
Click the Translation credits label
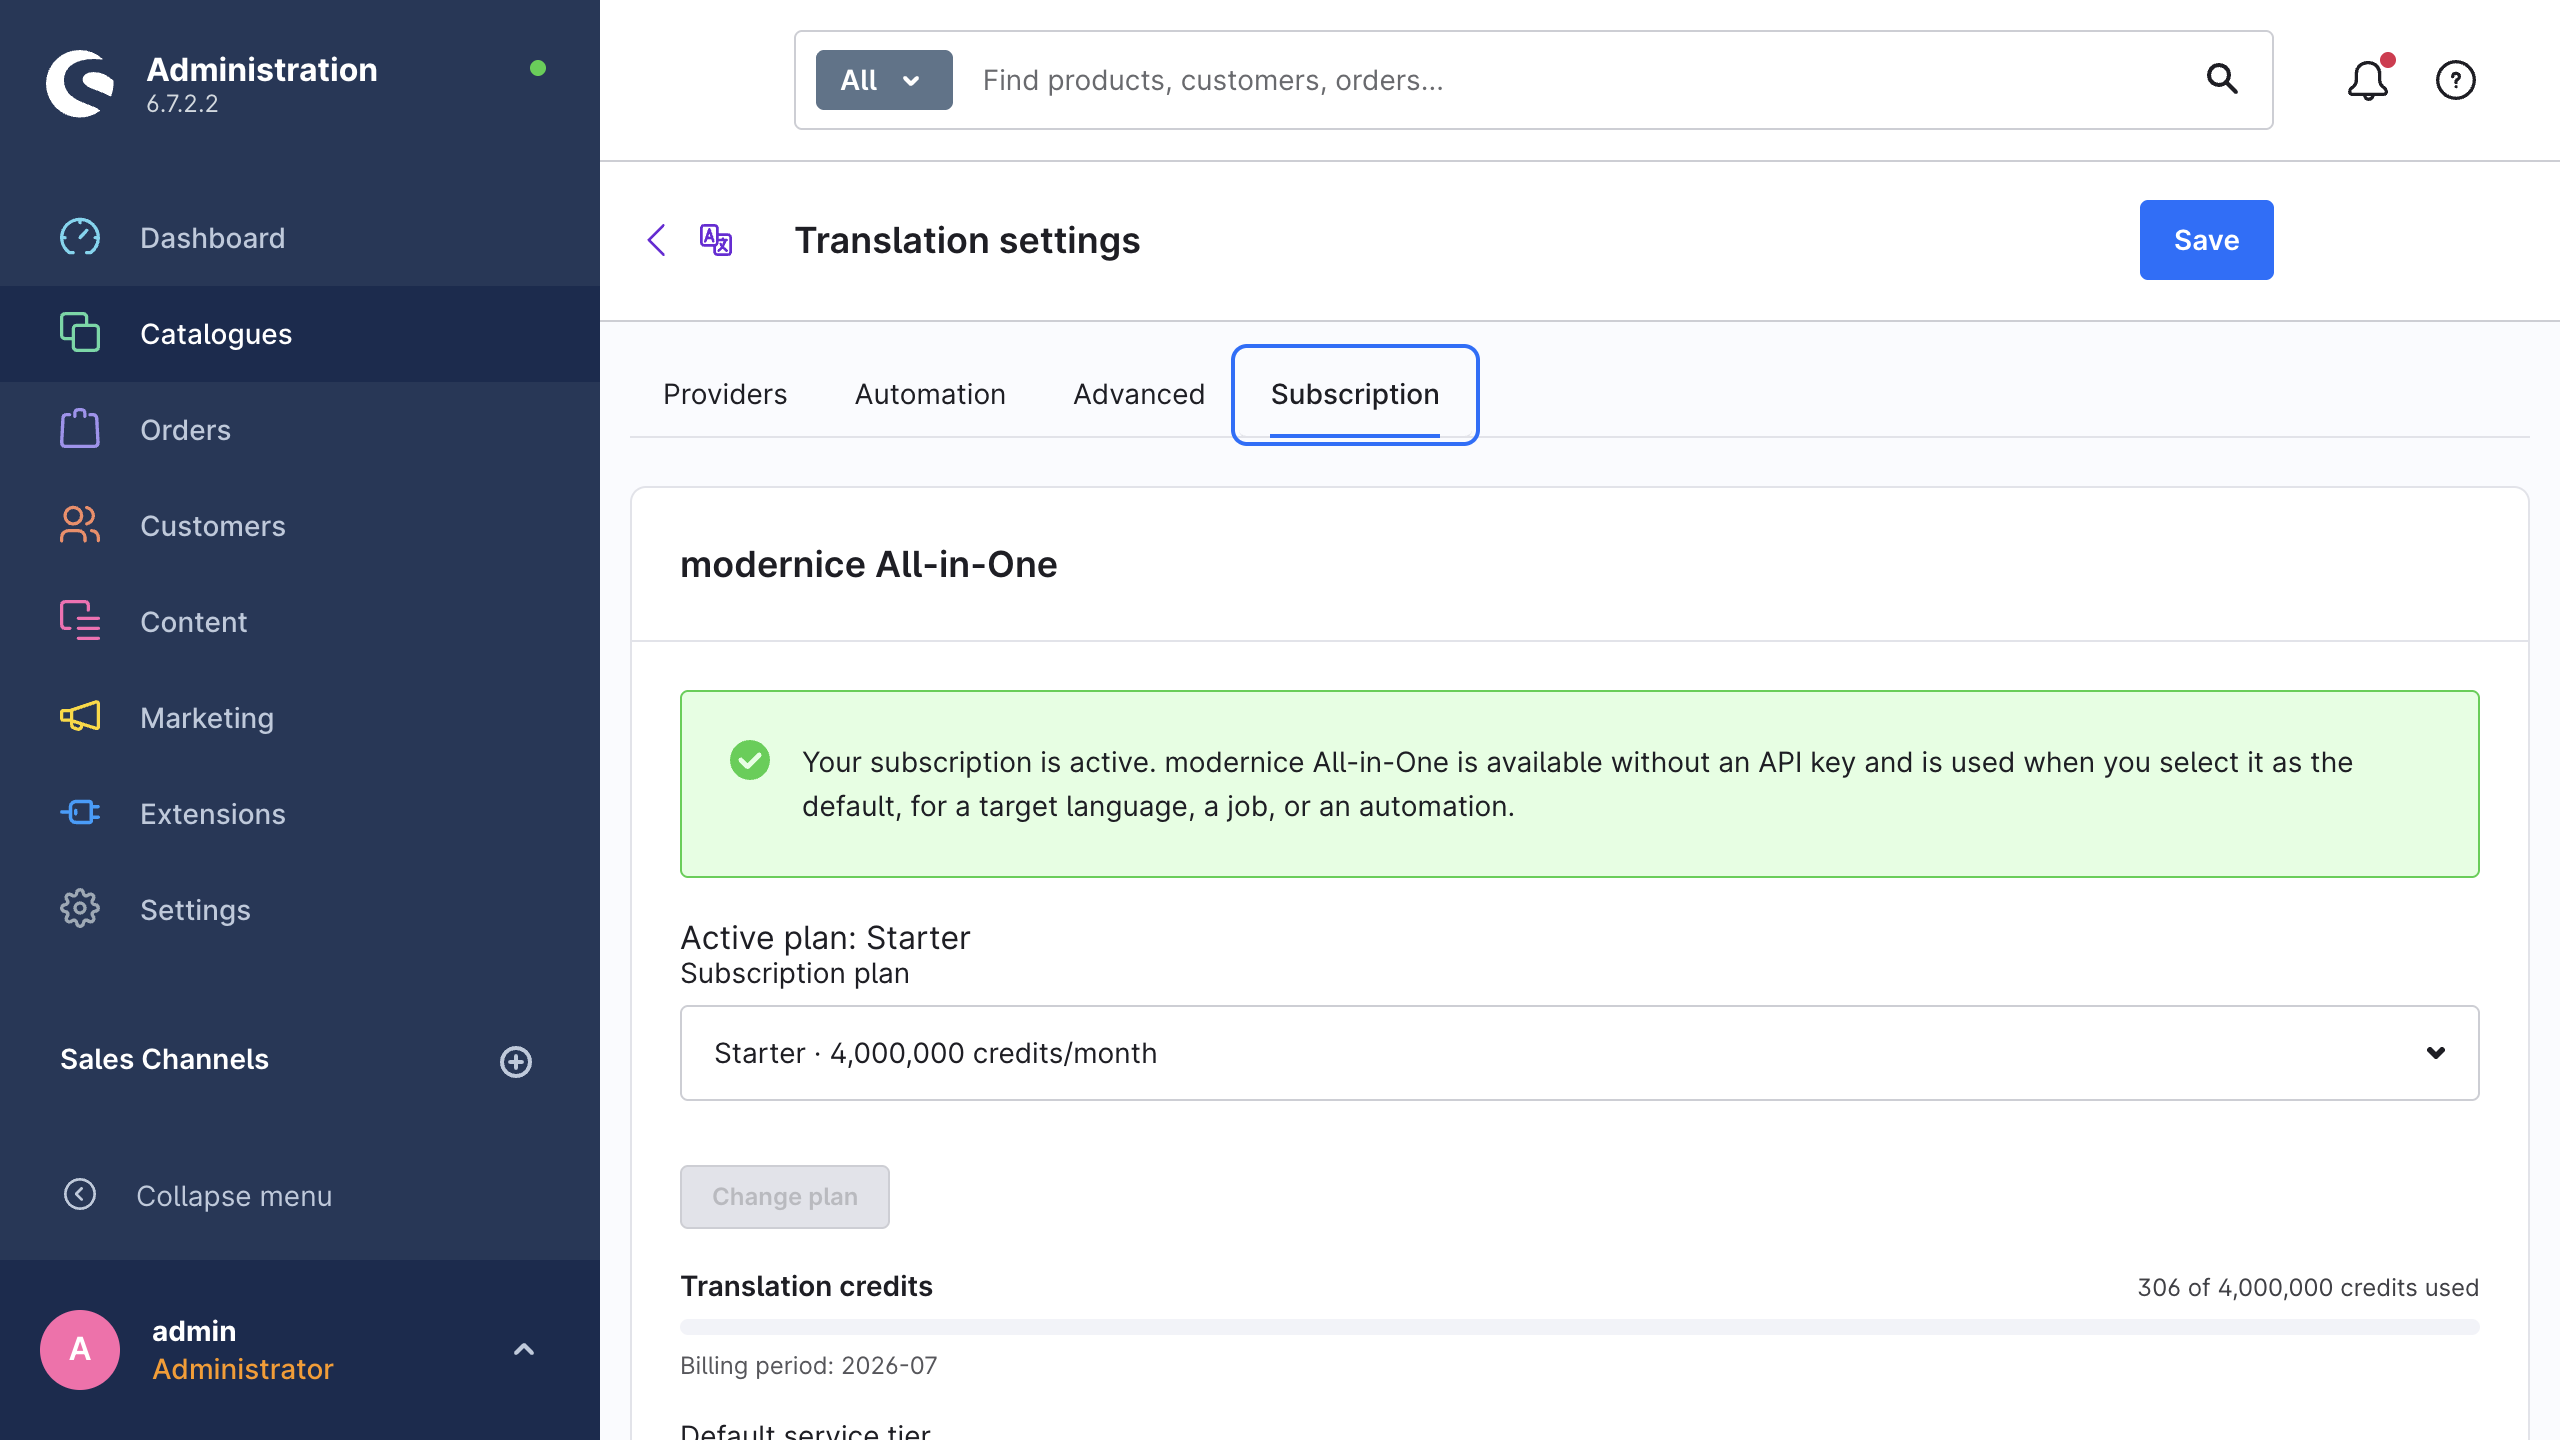click(x=806, y=1286)
